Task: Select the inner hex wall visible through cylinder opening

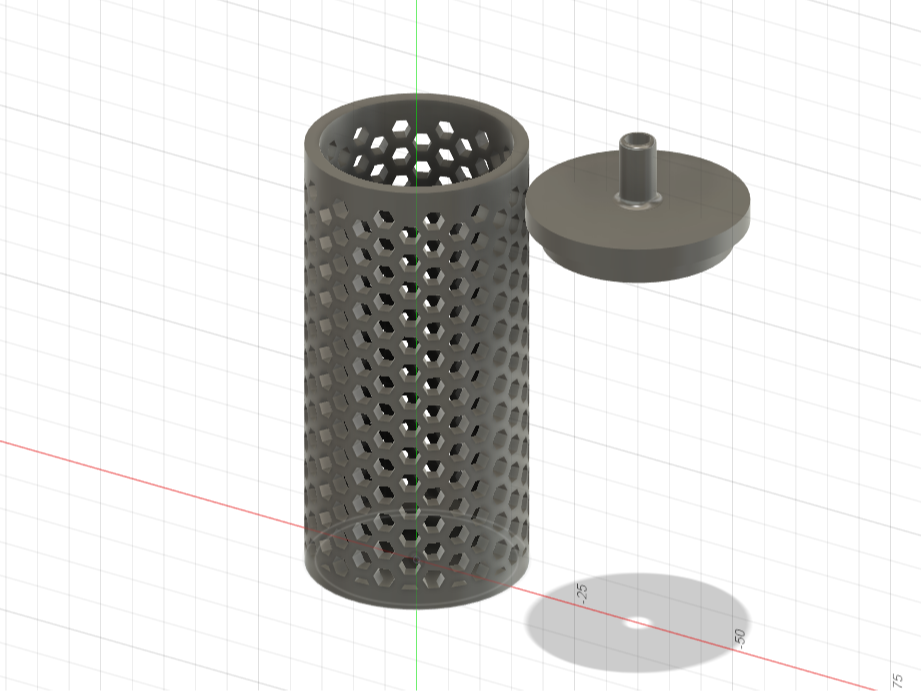Action: click(415, 152)
